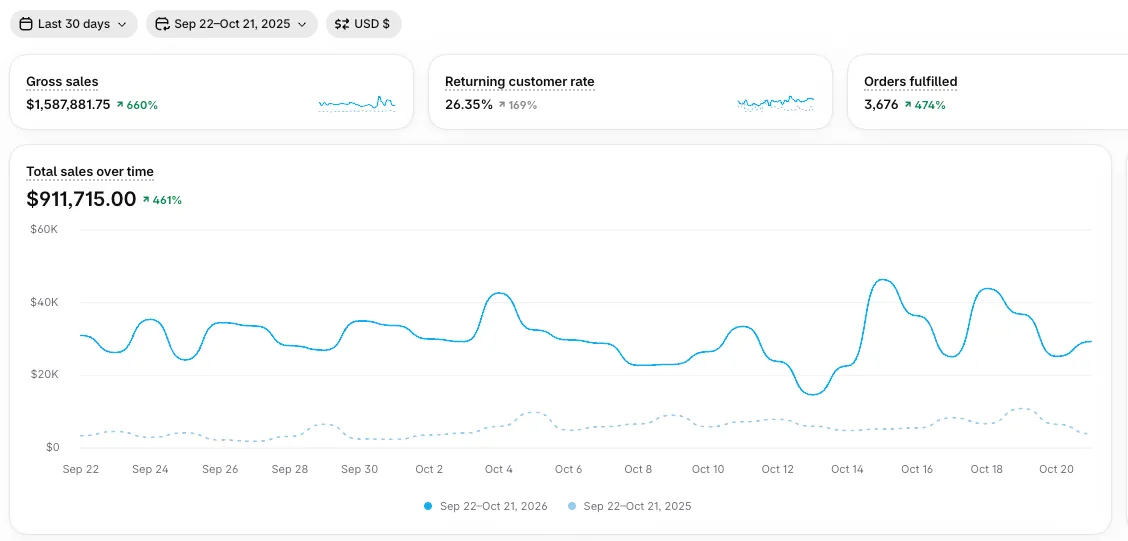Click the $911,715.00 total sales value
The width and height of the screenshot is (1128, 541).
(81, 199)
